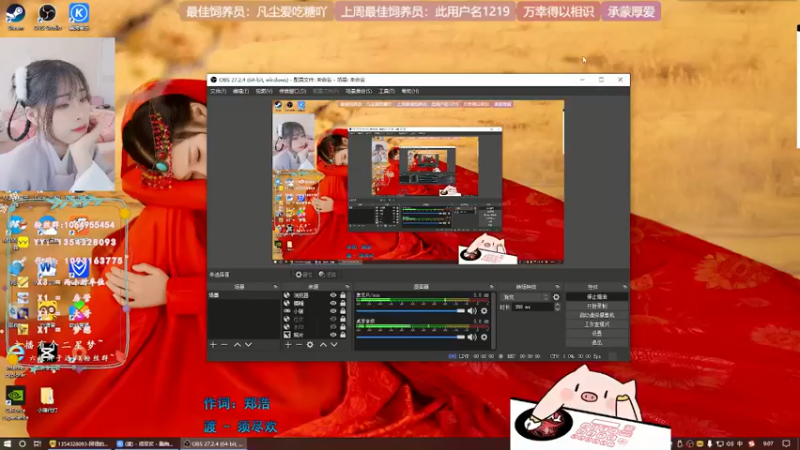Open the blue K music player shortcut
The image size is (800, 450).
[79, 16]
